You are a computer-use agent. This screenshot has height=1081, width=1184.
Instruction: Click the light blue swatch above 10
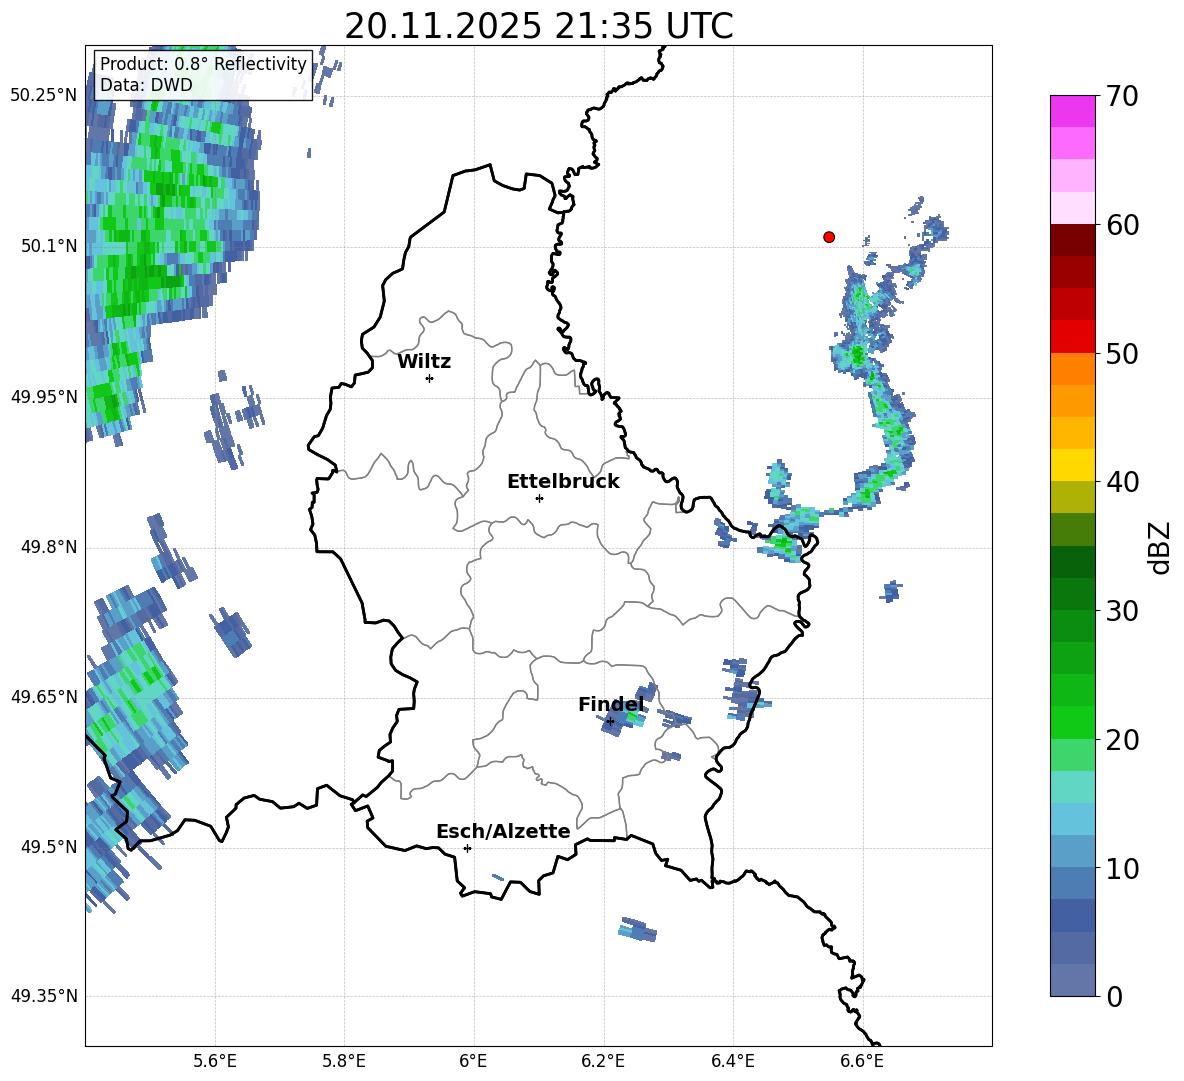coord(1072,851)
